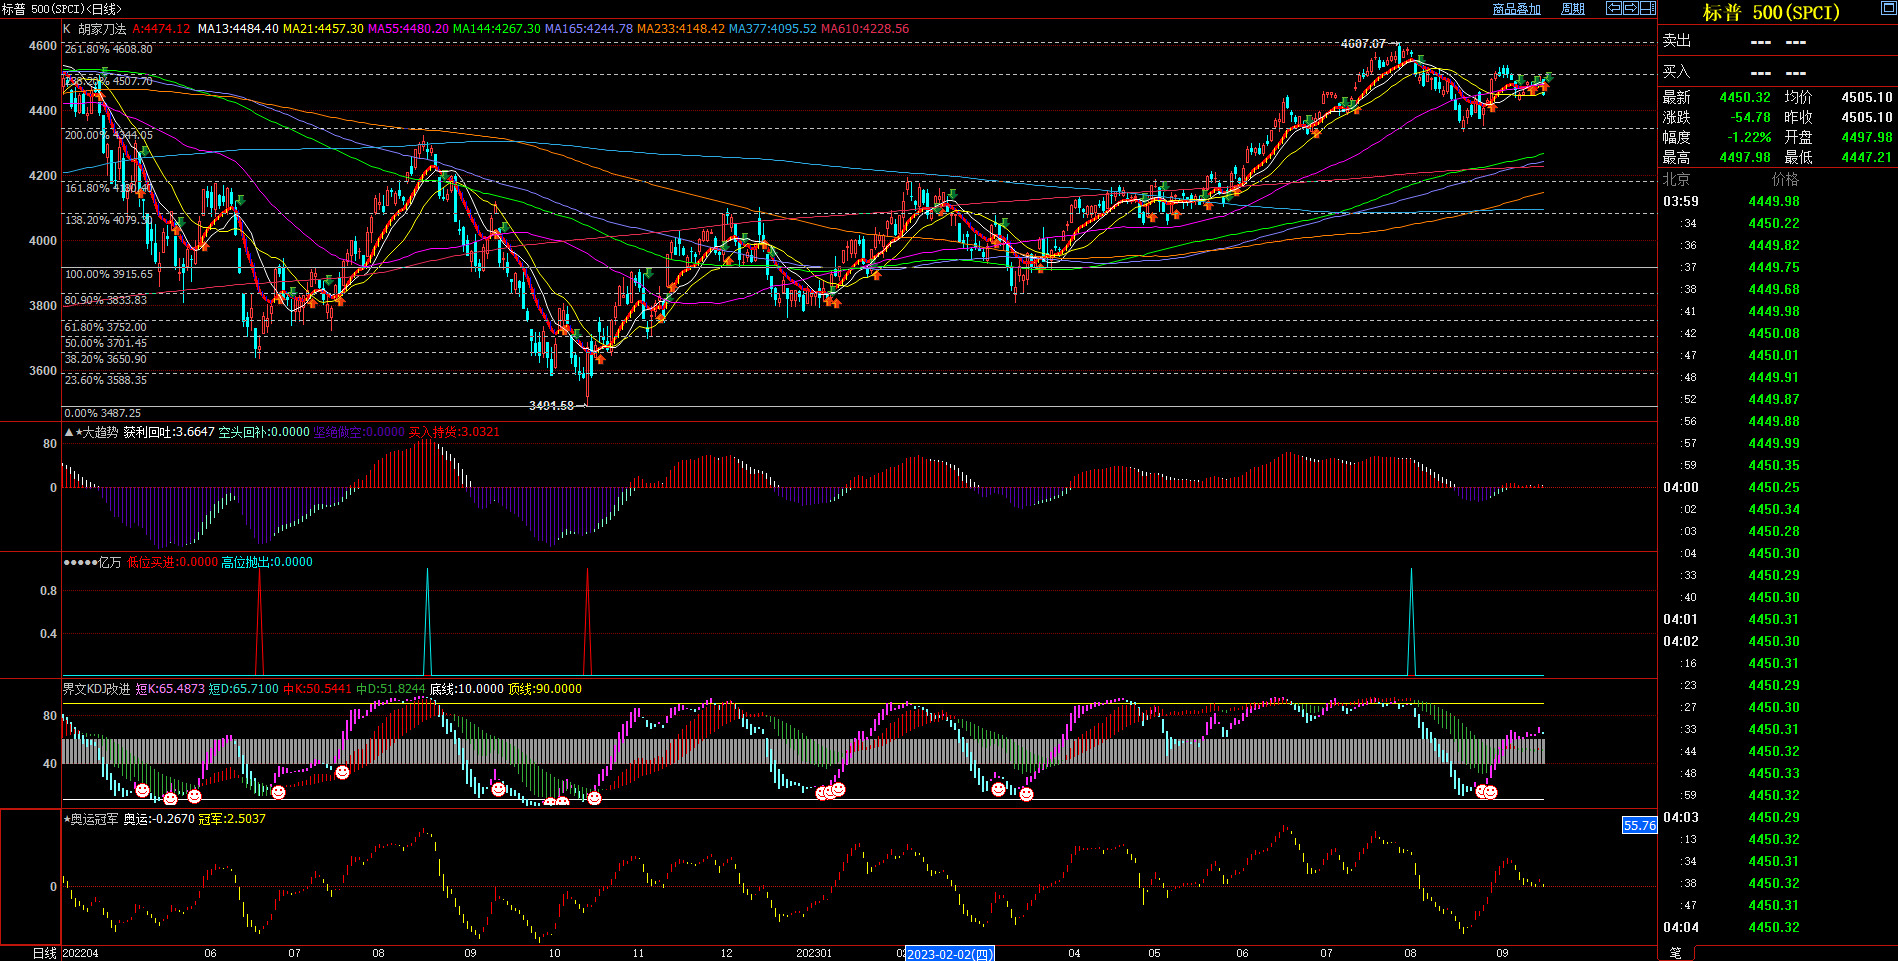The image size is (1898, 961).
Task: Select the 笔 tick tab
Action: (x=1675, y=953)
